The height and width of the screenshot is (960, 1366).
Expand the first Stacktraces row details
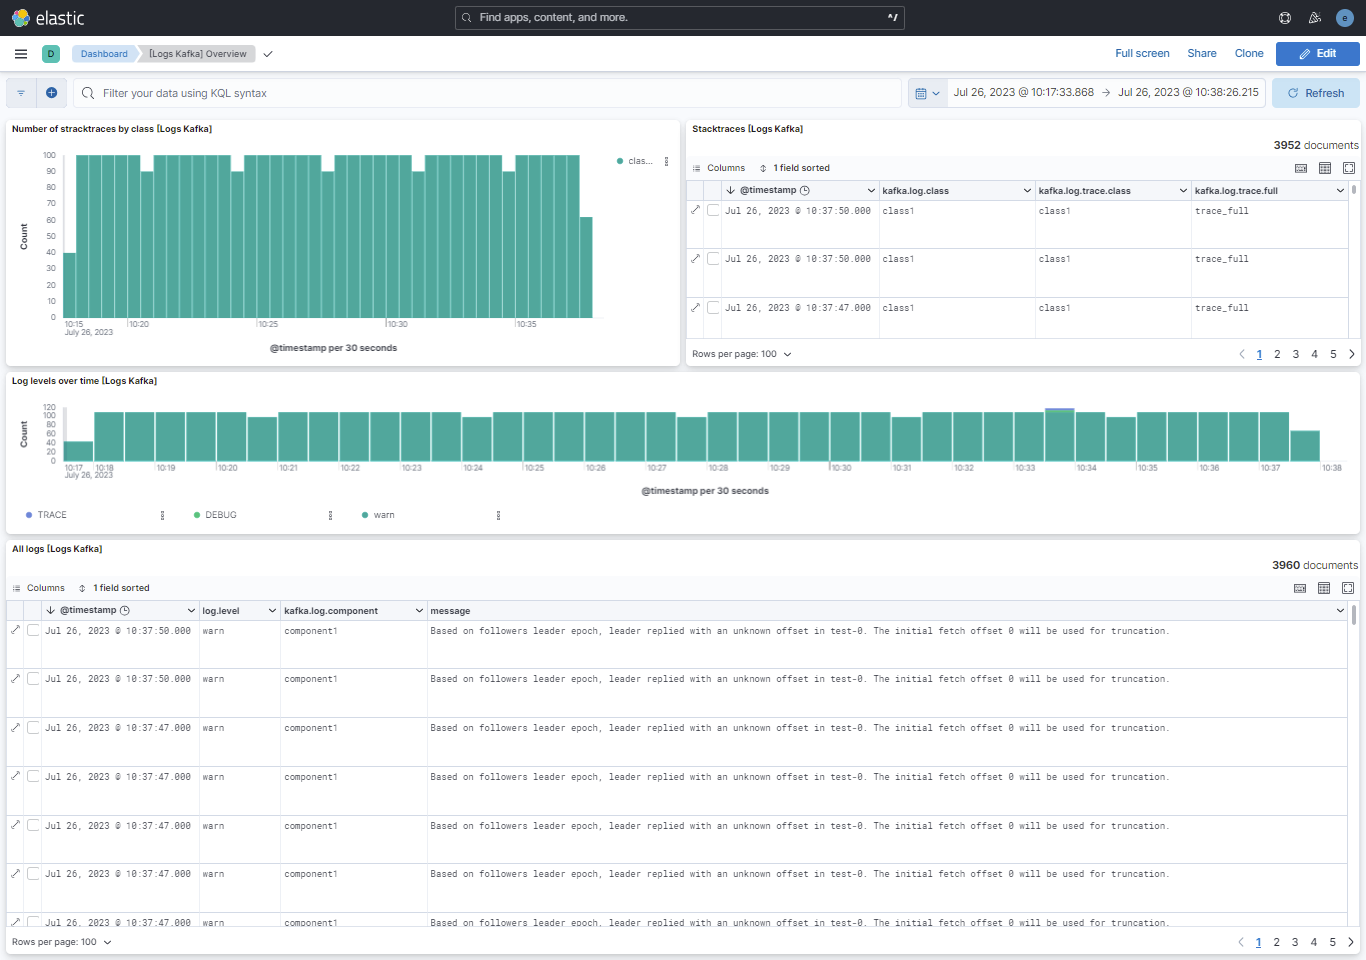[696, 210]
